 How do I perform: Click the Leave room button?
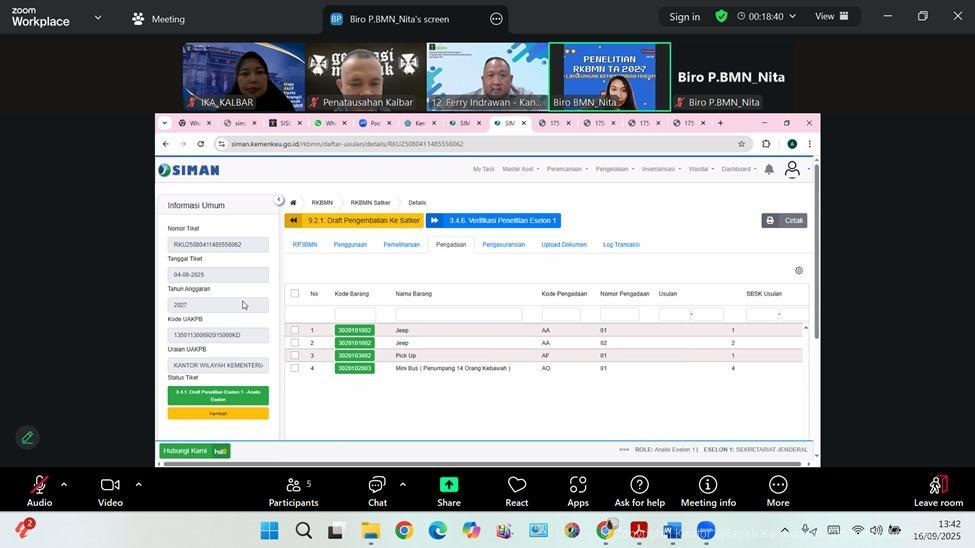coord(938,490)
